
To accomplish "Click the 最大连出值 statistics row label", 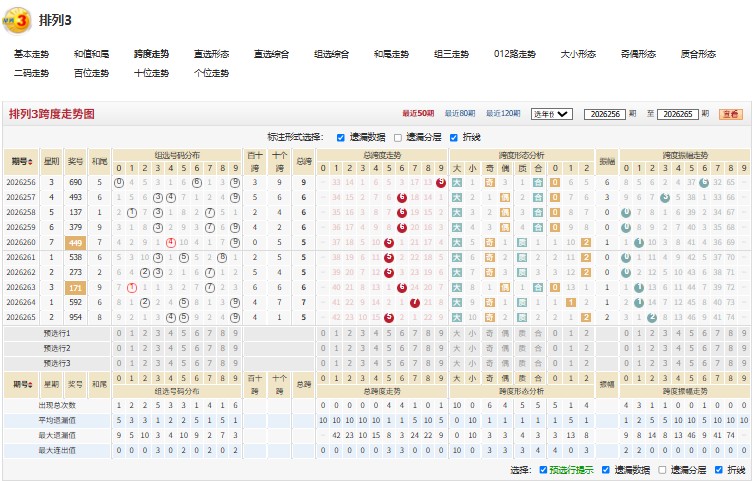I will pyautogui.click(x=57, y=451).
